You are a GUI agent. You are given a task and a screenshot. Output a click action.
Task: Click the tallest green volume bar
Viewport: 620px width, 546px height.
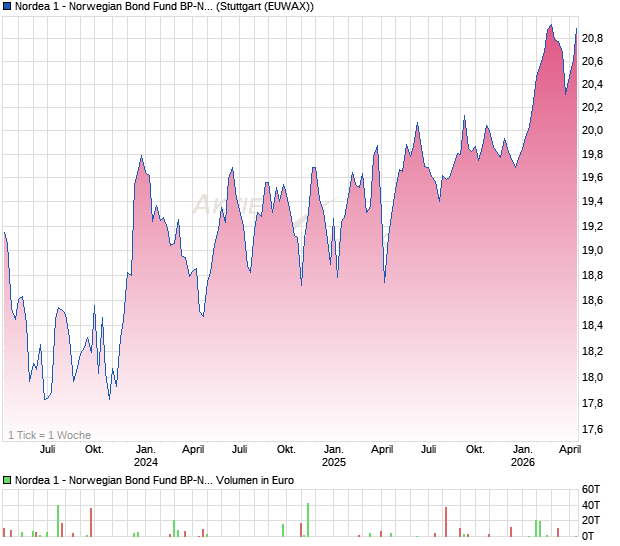pyautogui.click(x=308, y=520)
